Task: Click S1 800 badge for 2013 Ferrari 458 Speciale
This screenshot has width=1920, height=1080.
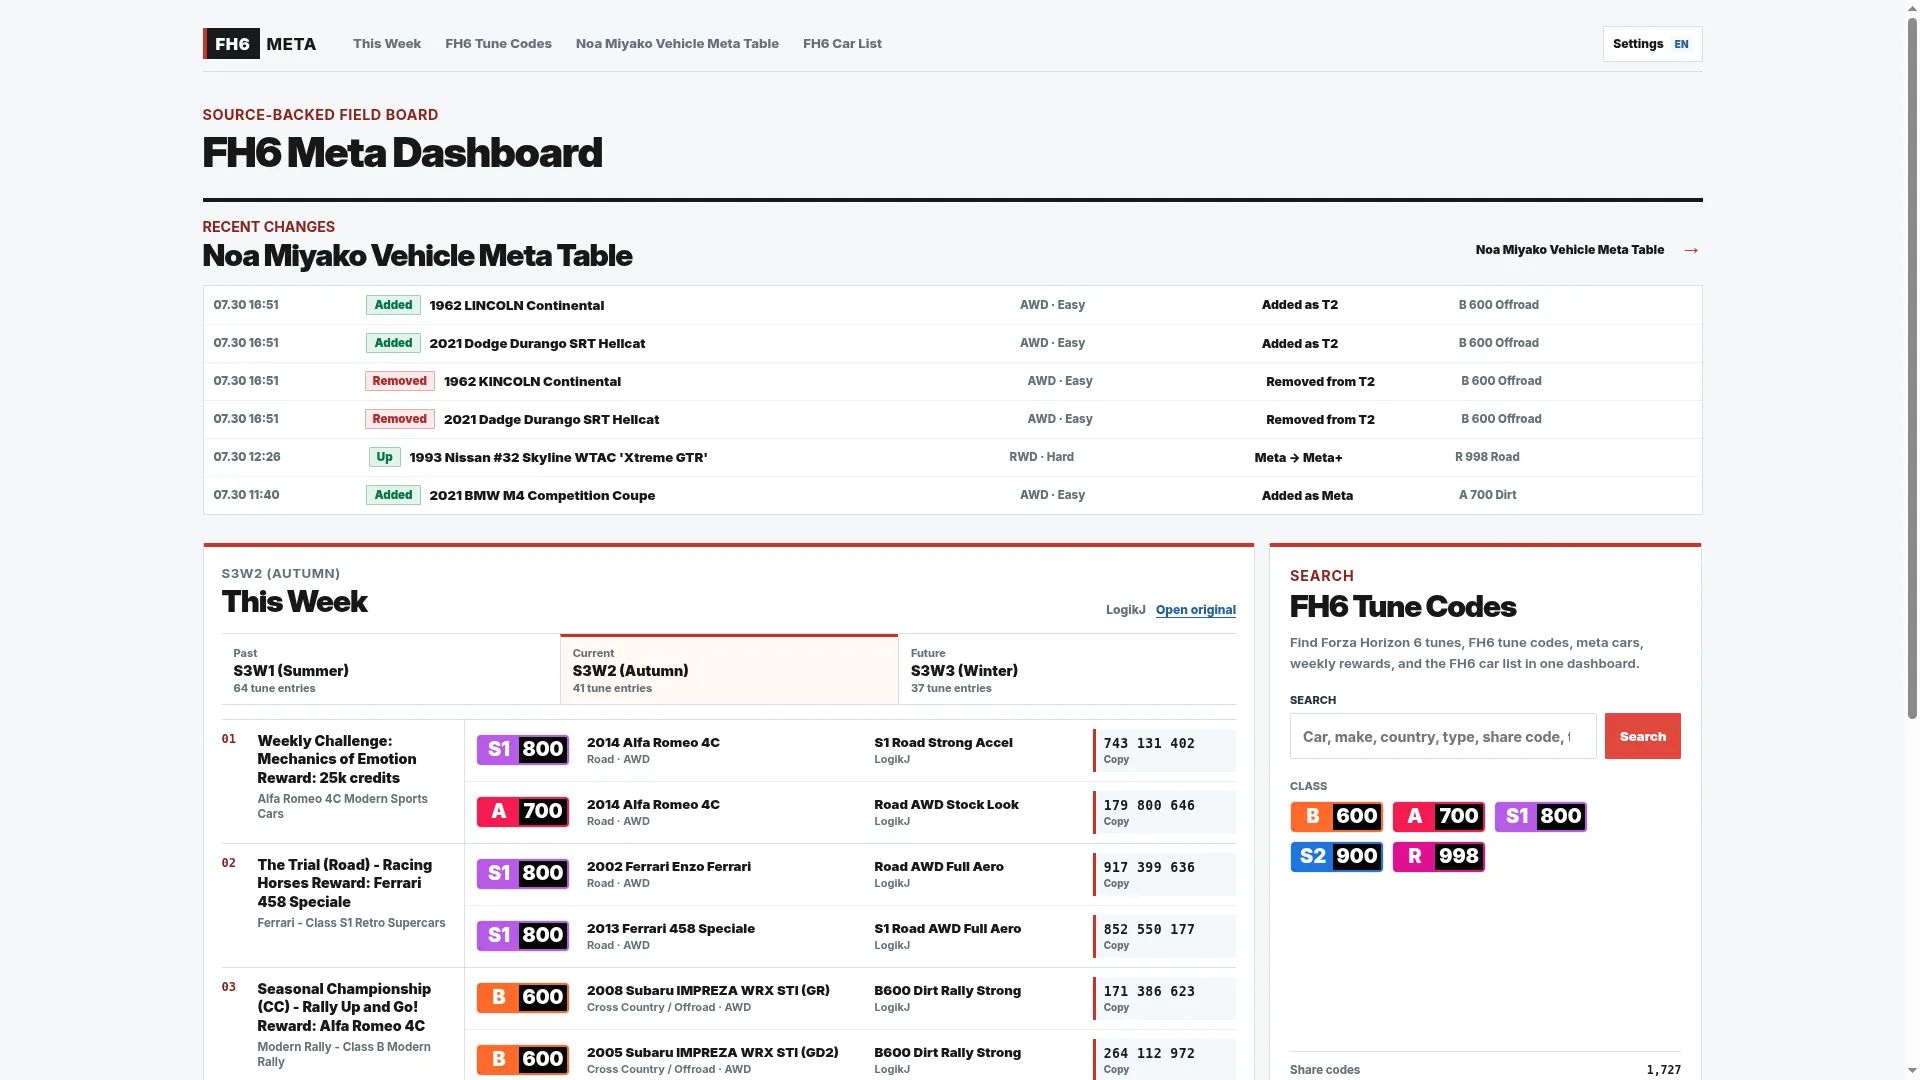Action: point(523,936)
